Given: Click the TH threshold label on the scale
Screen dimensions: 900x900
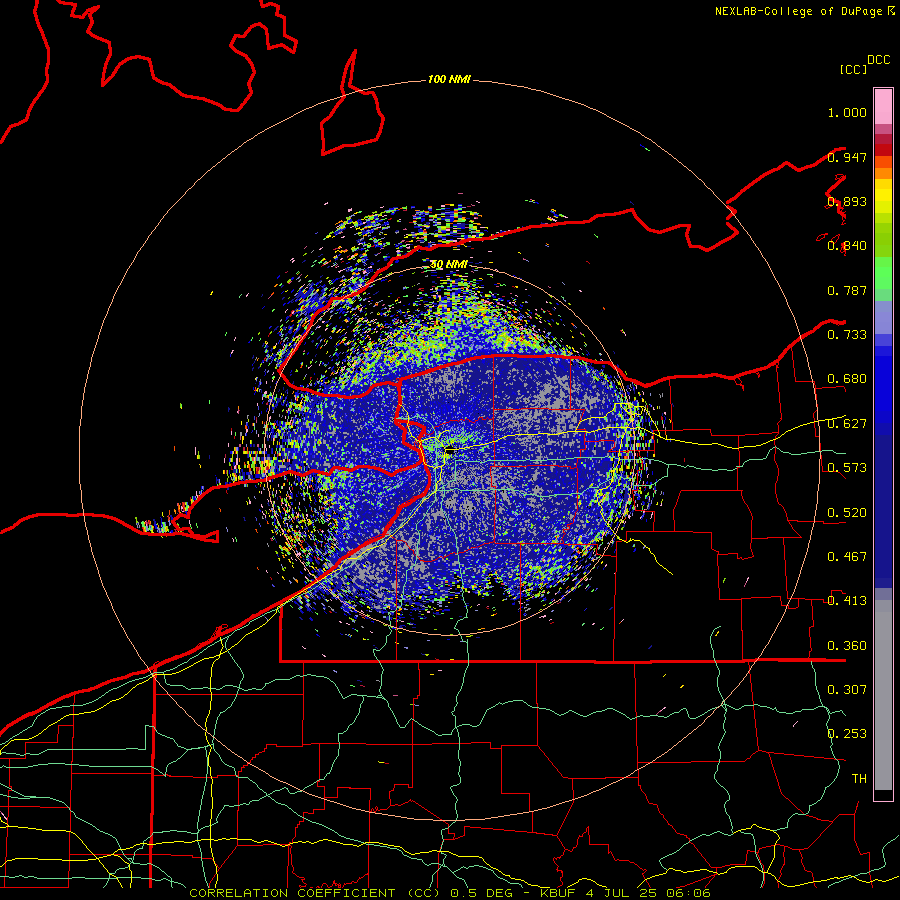Looking at the screenshot, I should pos(859,779).
